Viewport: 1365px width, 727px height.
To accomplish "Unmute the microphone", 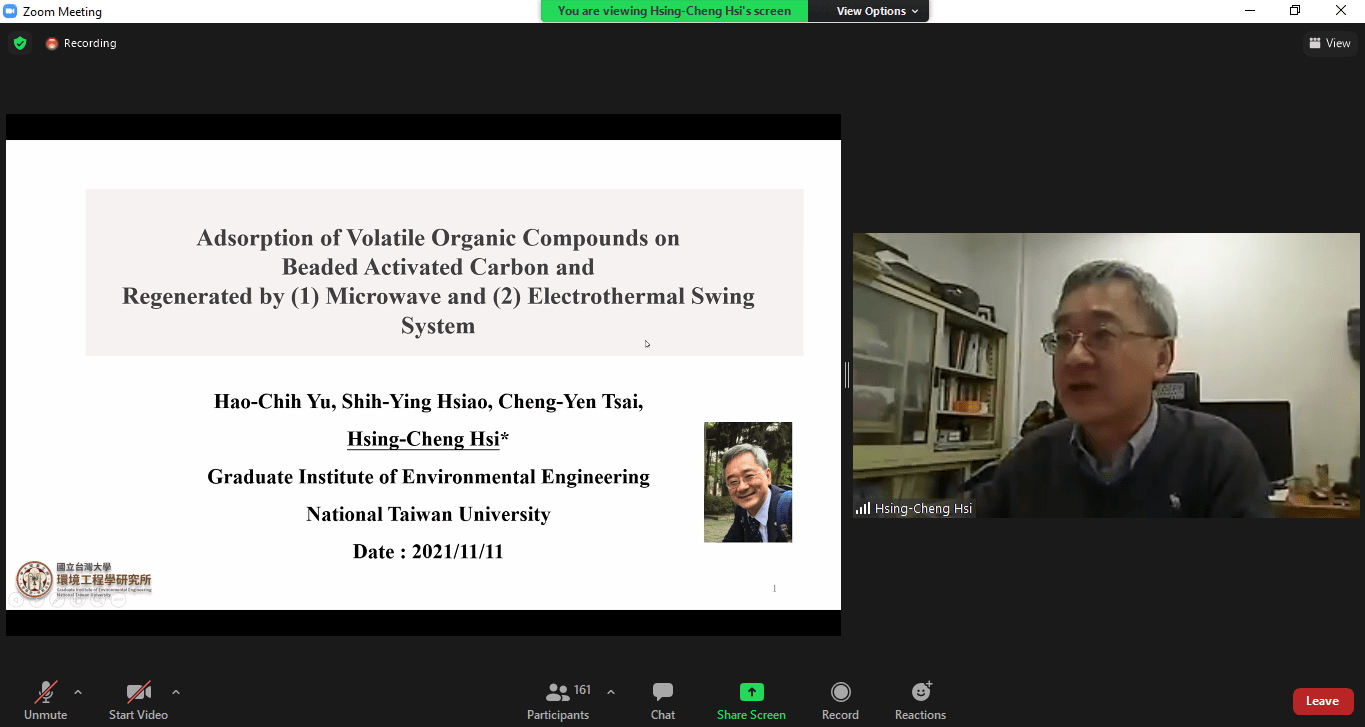I will tap(46, 699).
